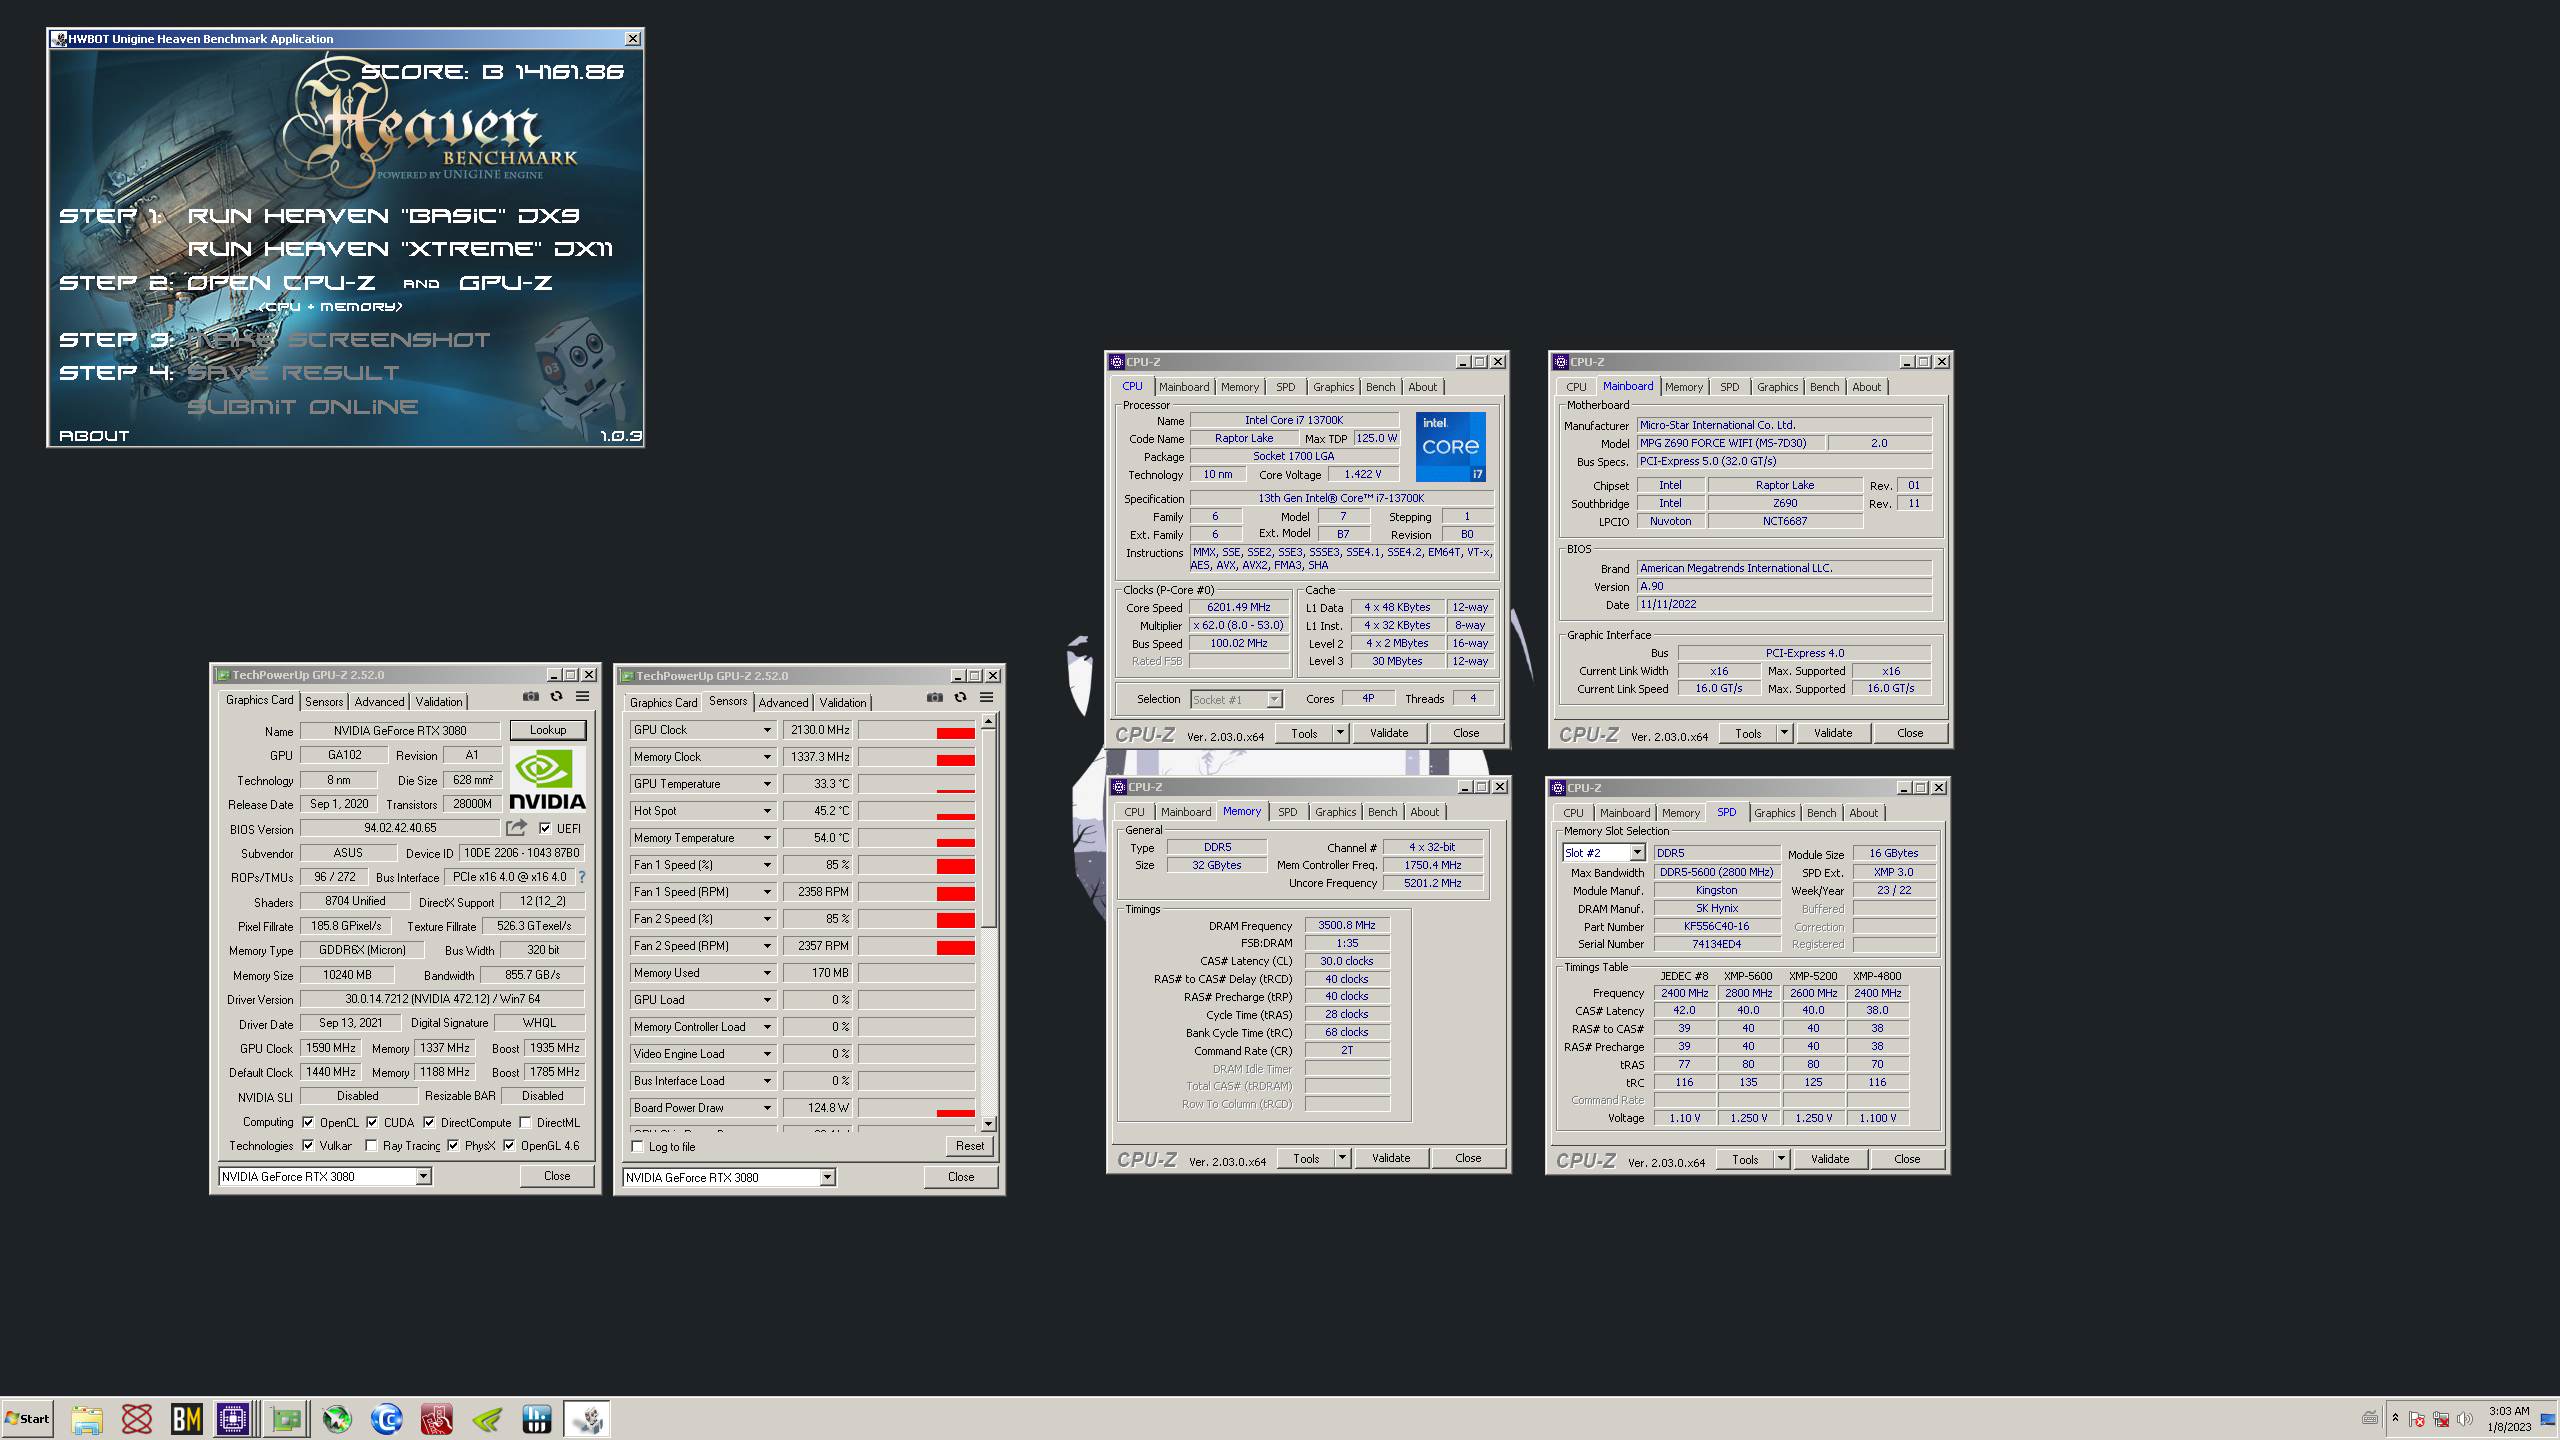Open the GPU Temperature sensor dropdown

click(x=767, y=784)
